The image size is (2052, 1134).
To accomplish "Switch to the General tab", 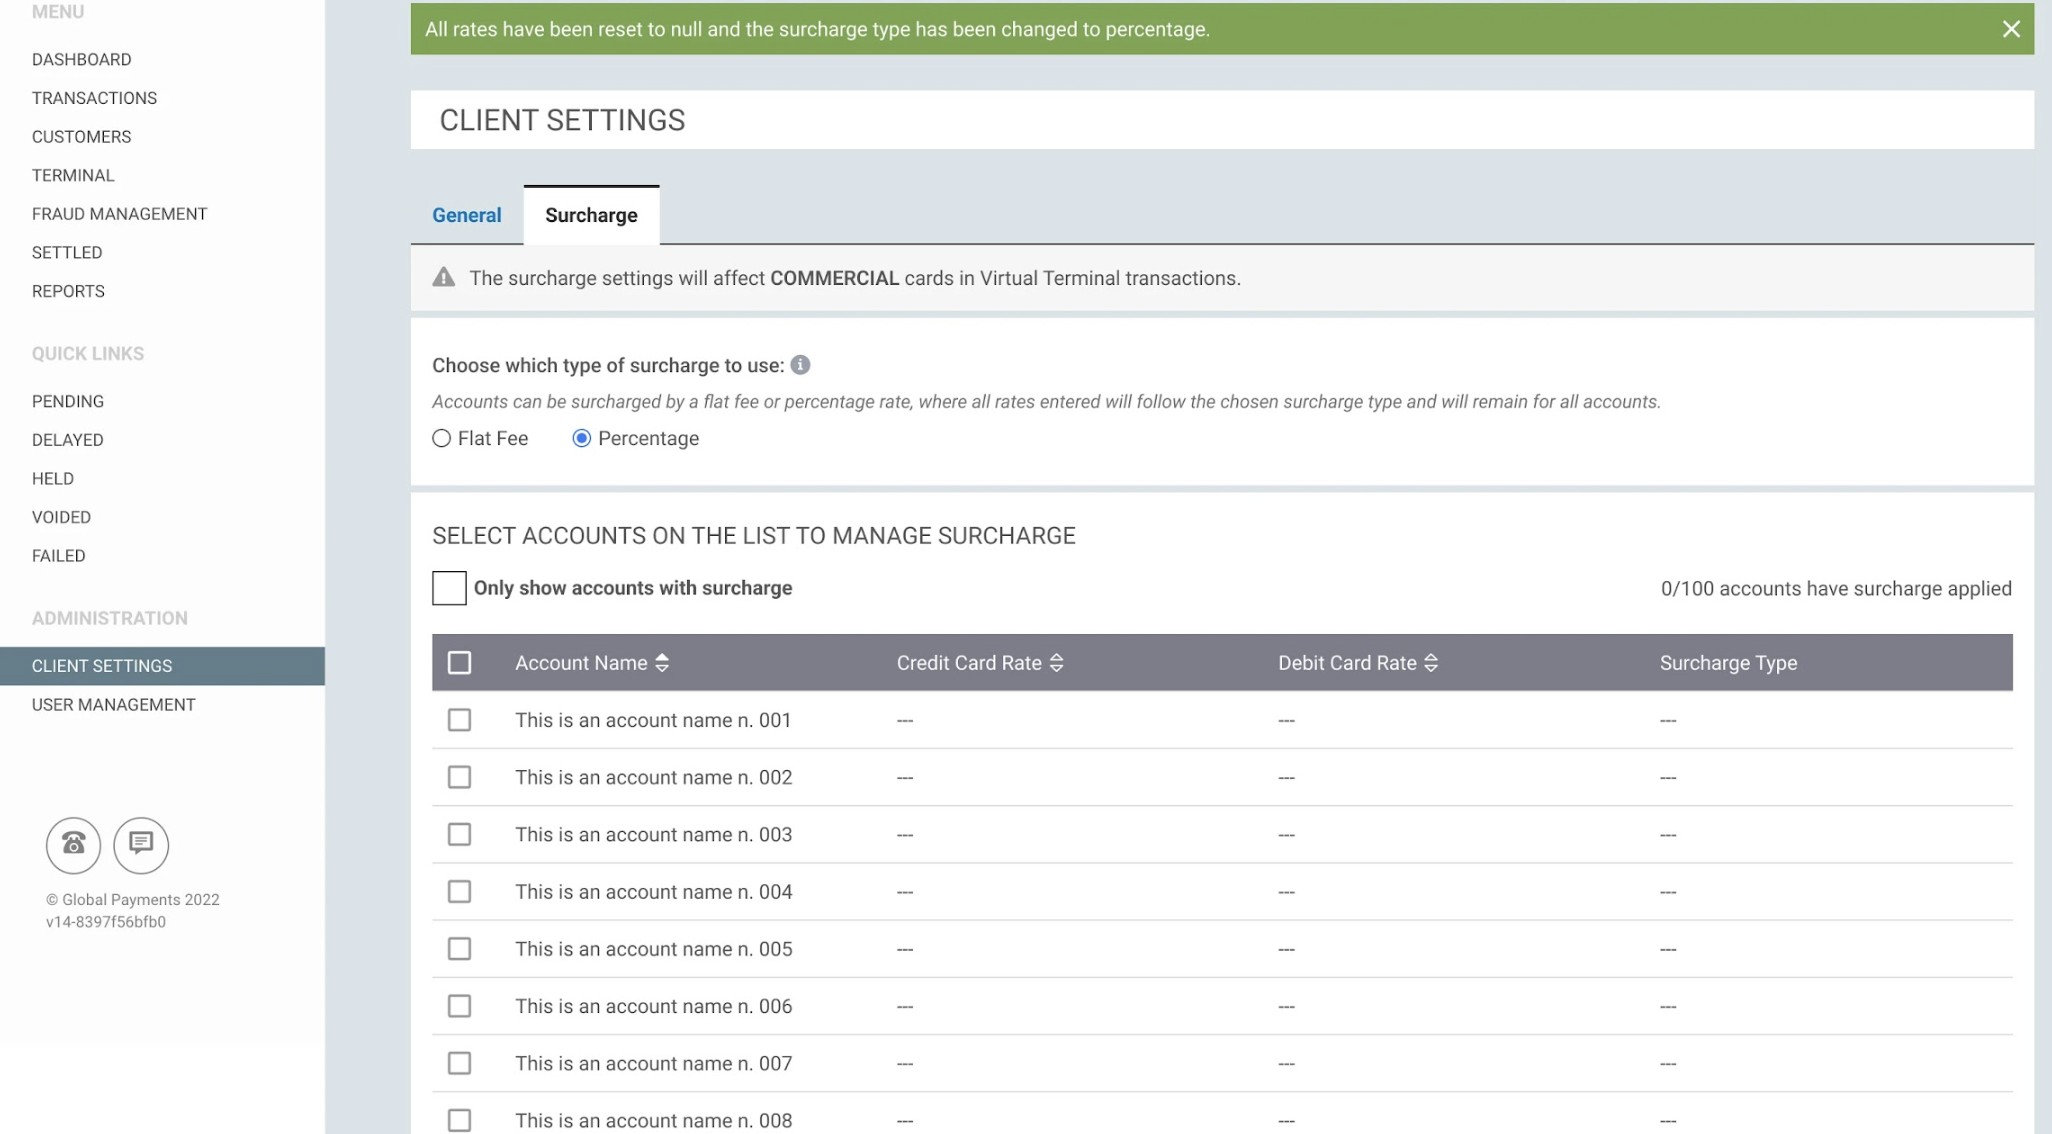I will [x=466, y=215].
